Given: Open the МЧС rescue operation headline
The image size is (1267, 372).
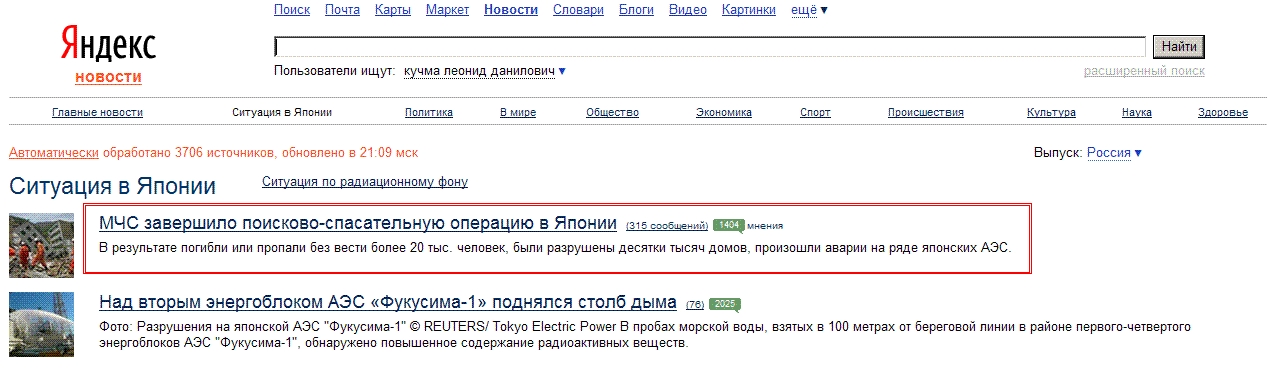Looking at the screenshot, I should 358,223.
